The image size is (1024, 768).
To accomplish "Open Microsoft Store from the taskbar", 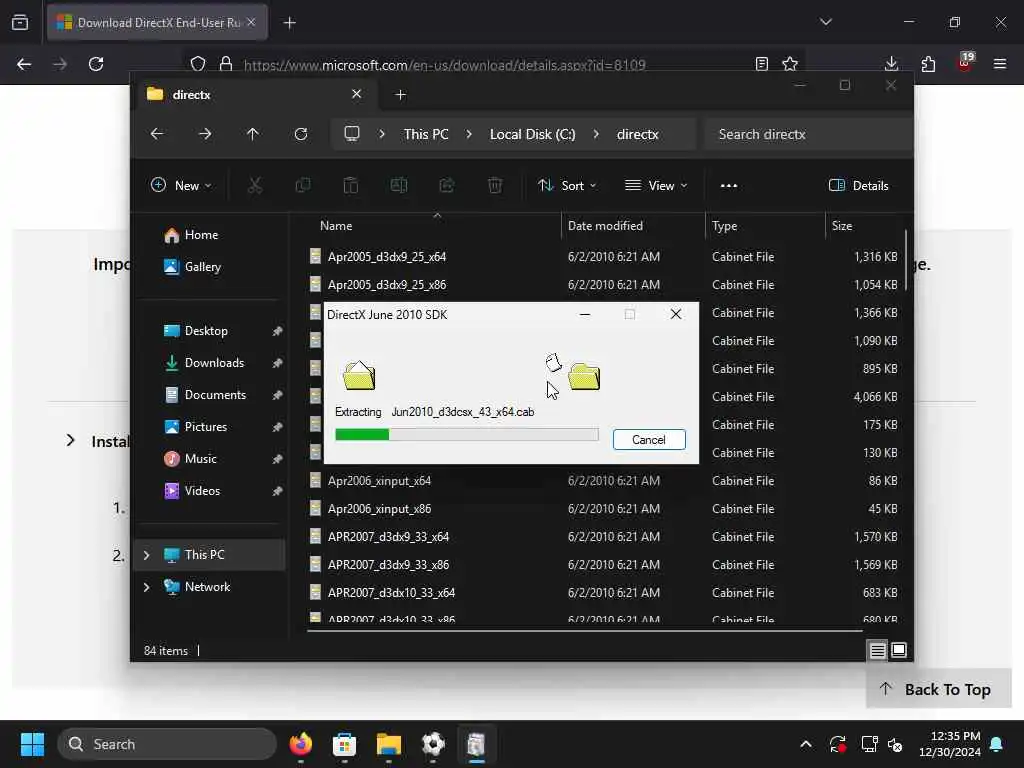I will click(344, 744).
